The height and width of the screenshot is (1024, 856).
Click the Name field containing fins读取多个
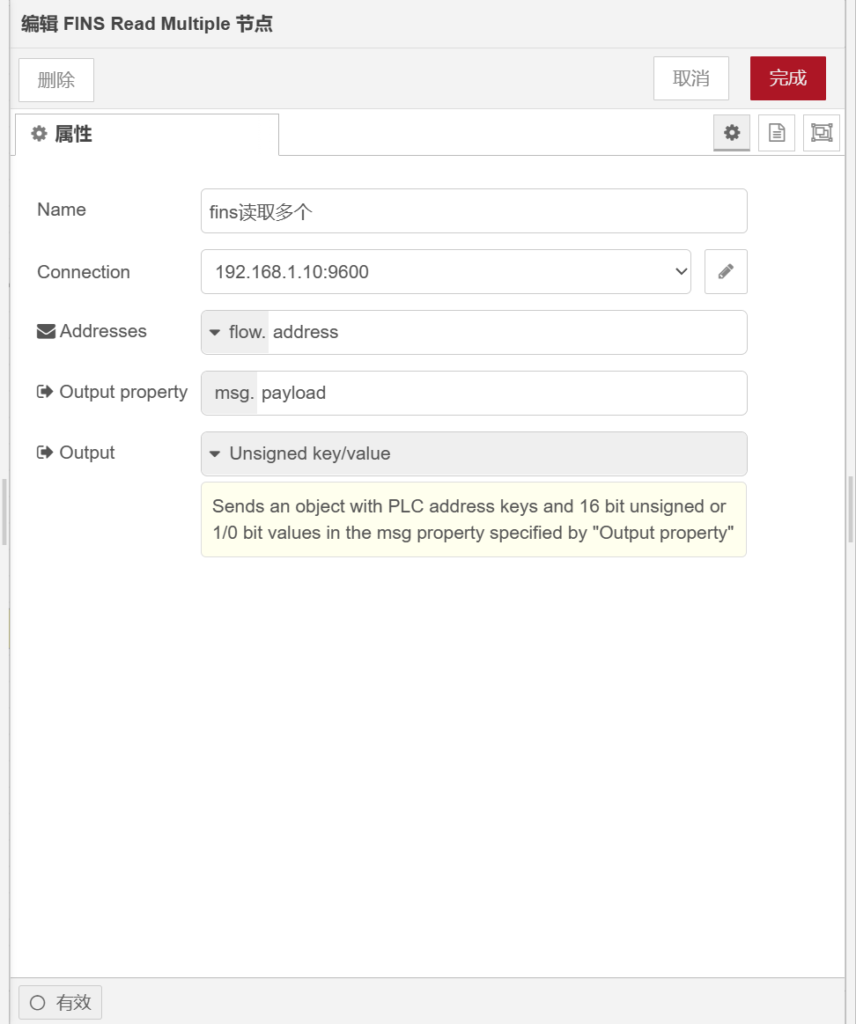(474, 211)
